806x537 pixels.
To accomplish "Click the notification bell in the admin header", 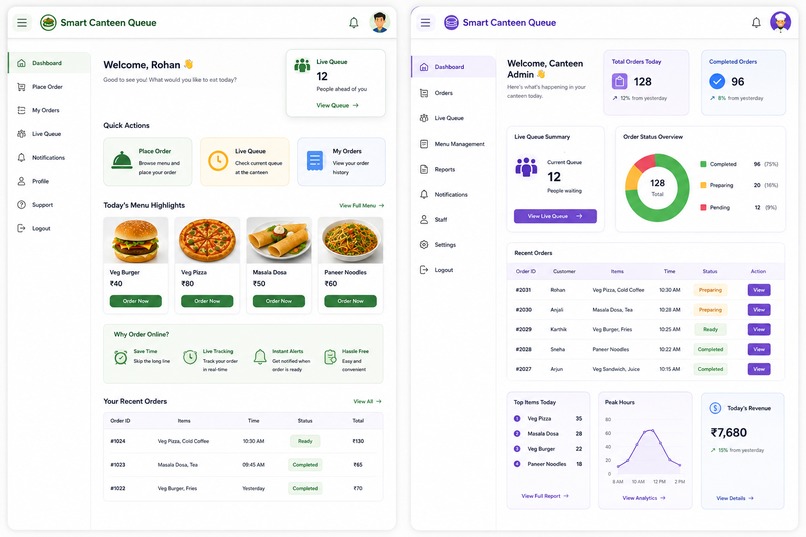I will point(756,23).
